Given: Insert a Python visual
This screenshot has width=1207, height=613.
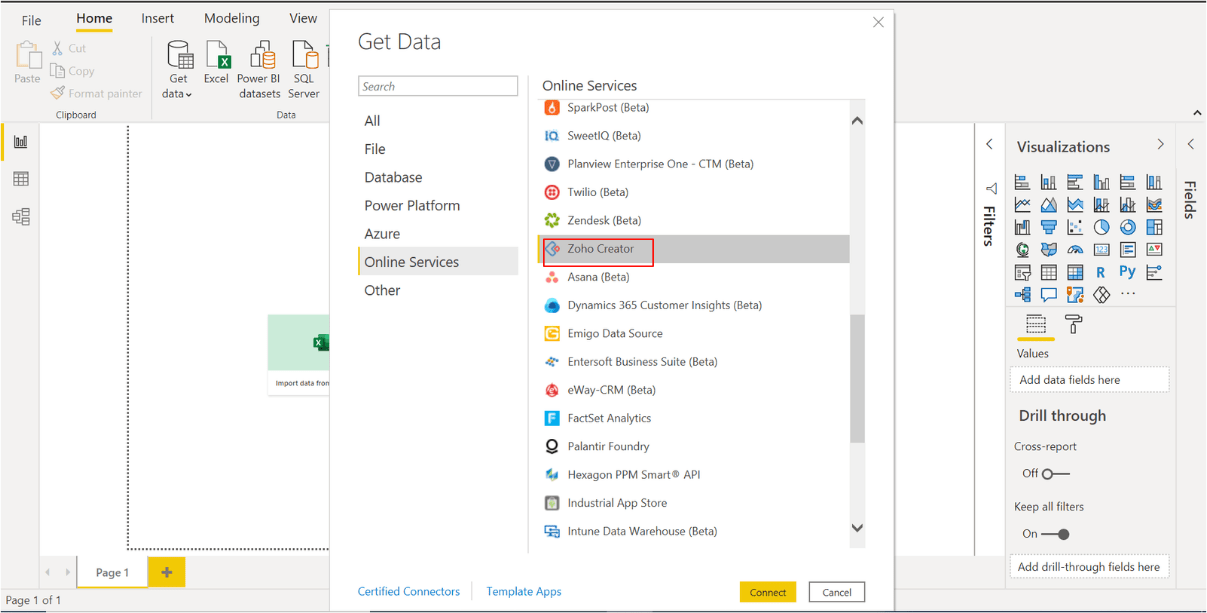Looking at the screenshot, I should pyautogui.click(x=1128, y=270).
